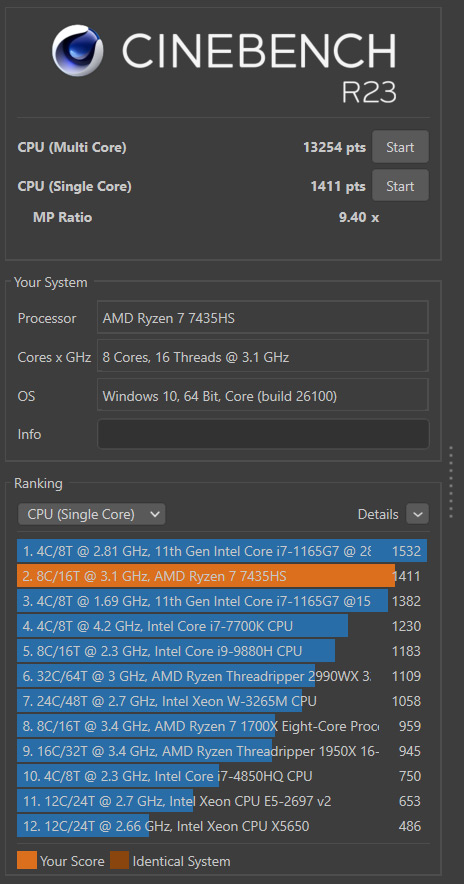Click the orange Your Score legend swatch

tap(26, 860)
